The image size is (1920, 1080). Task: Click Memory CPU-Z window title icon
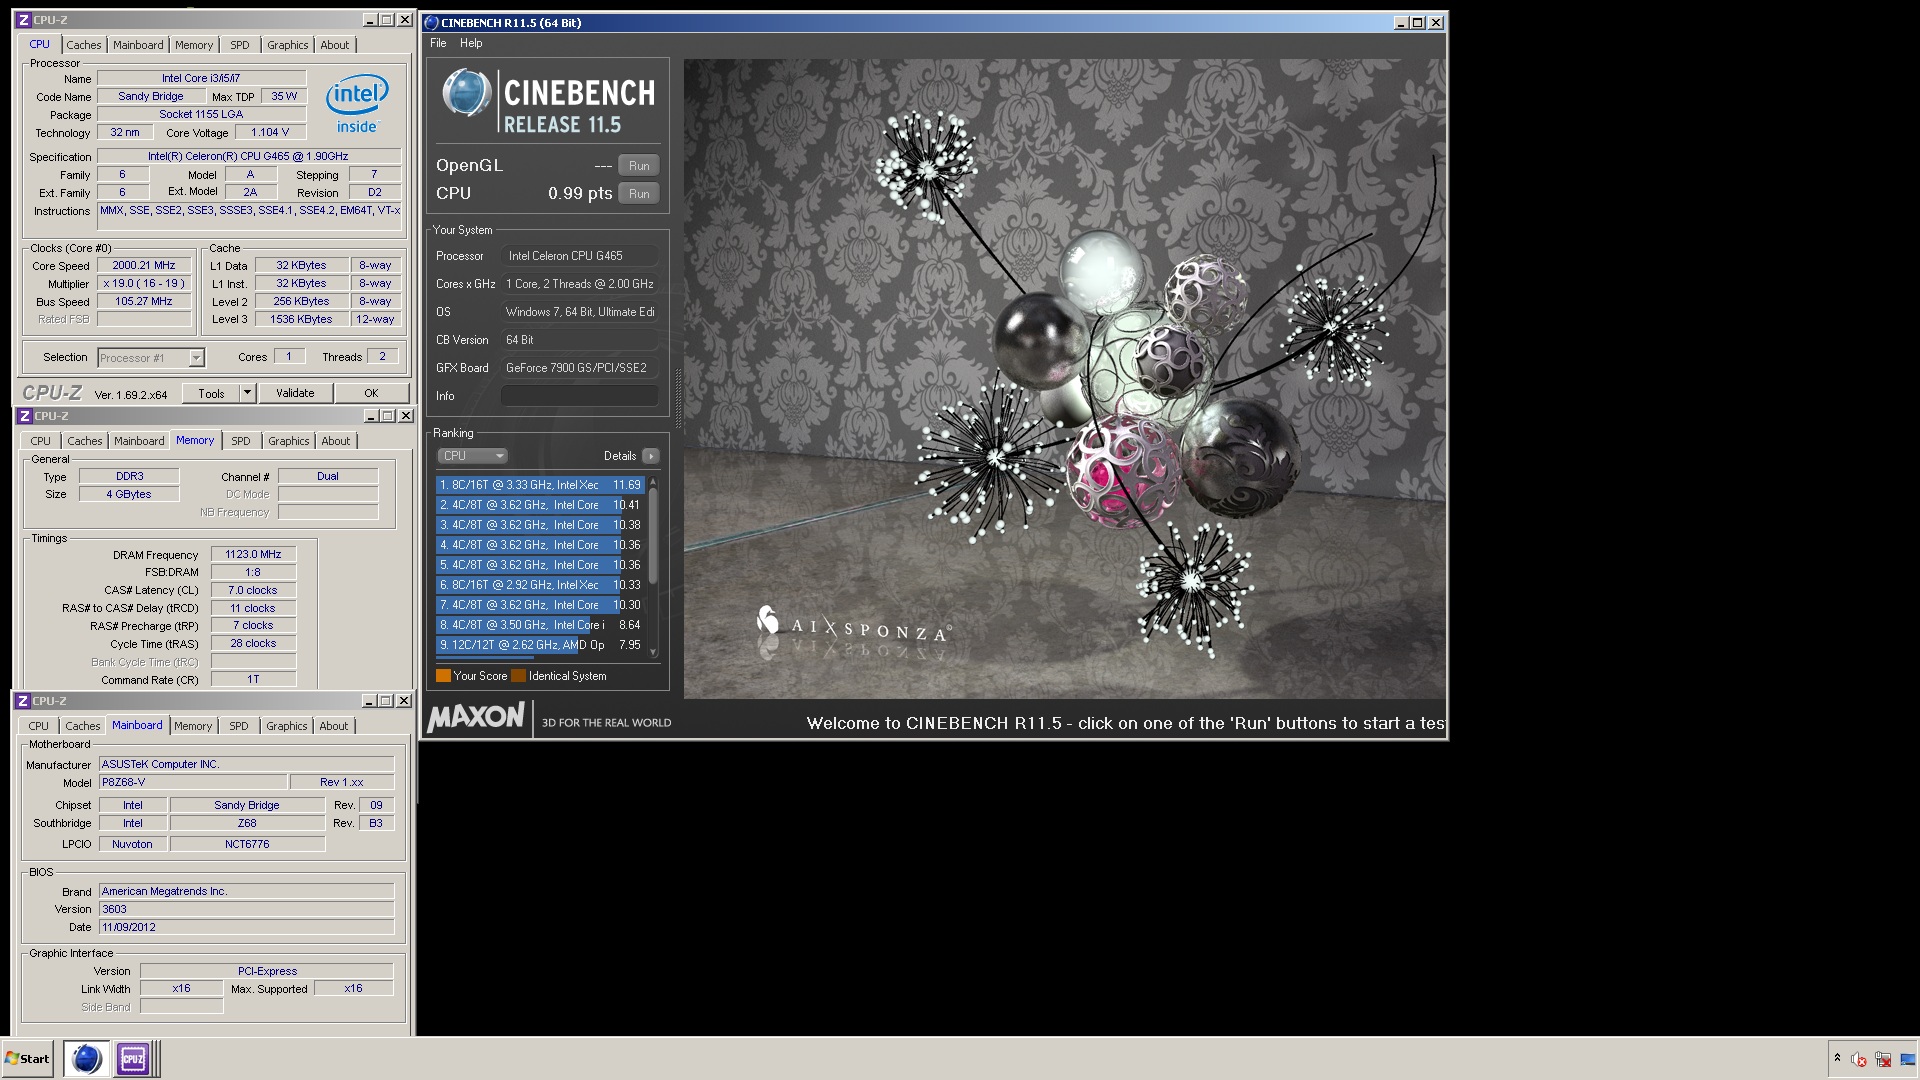coord(25,416)
